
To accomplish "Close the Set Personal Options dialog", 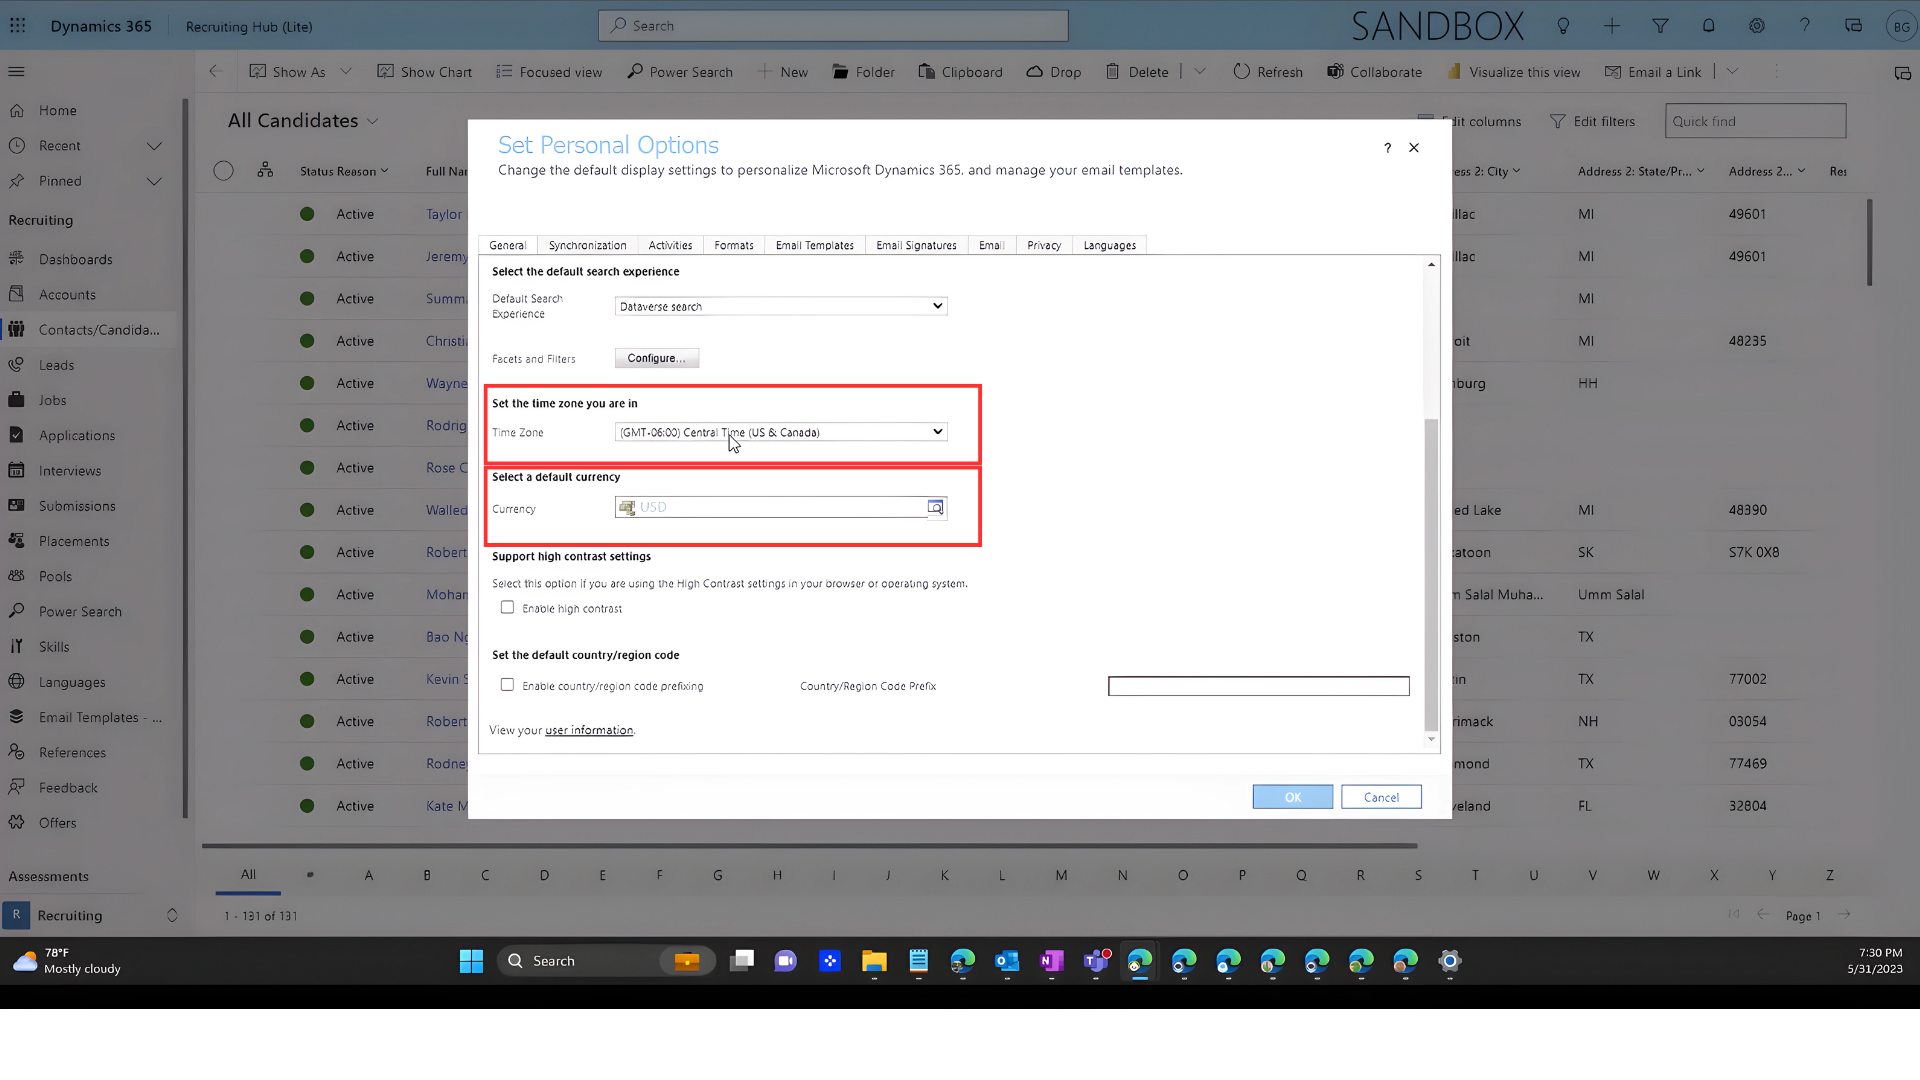I will [1414, 148].
